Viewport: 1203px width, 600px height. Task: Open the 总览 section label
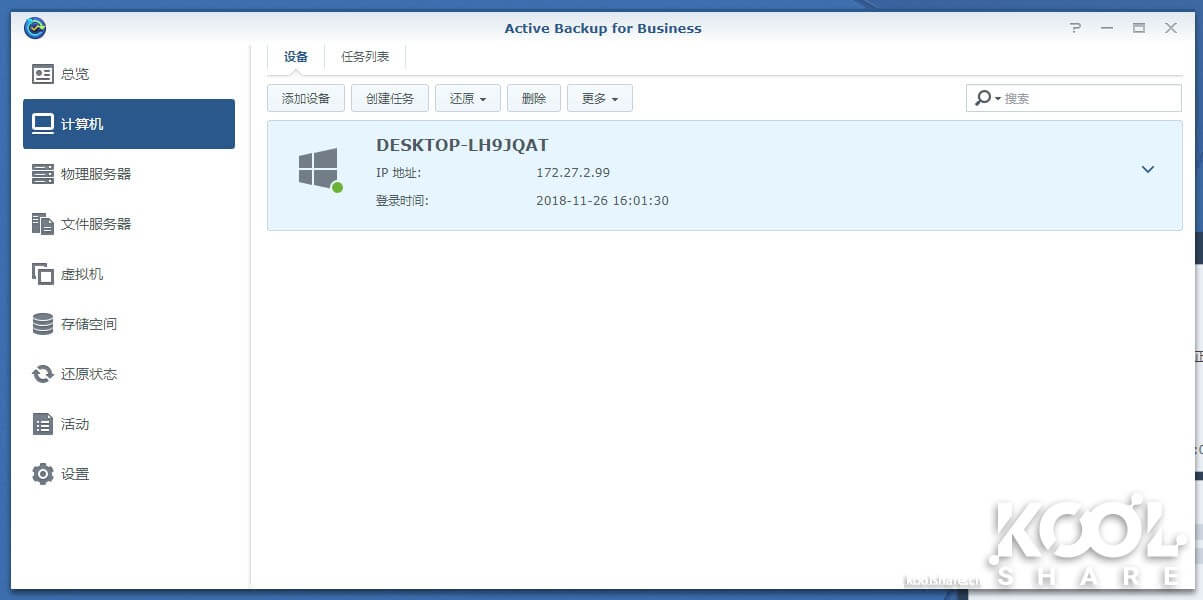[75, 74]
